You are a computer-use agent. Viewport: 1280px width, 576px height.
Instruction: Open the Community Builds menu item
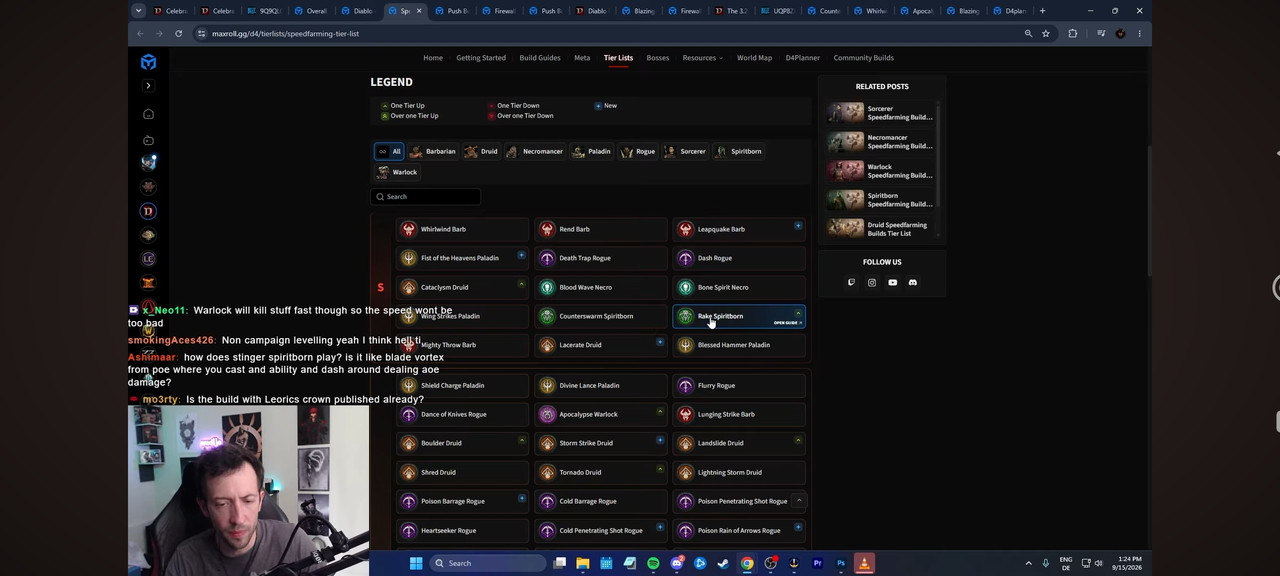864,58
